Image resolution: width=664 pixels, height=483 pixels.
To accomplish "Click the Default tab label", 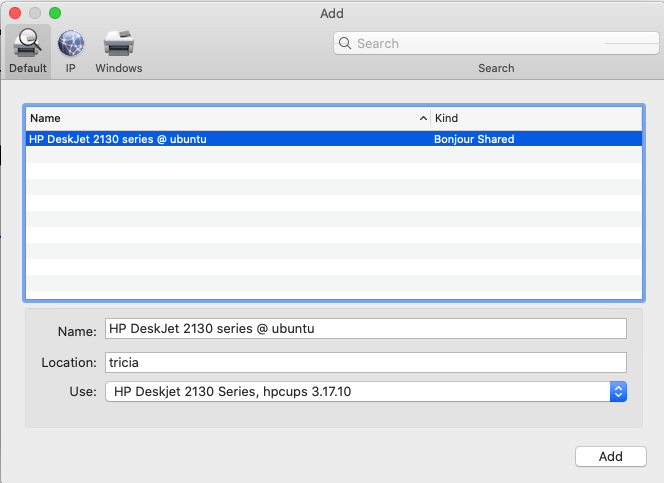I will pyautogui.click(x=28, y=68).
